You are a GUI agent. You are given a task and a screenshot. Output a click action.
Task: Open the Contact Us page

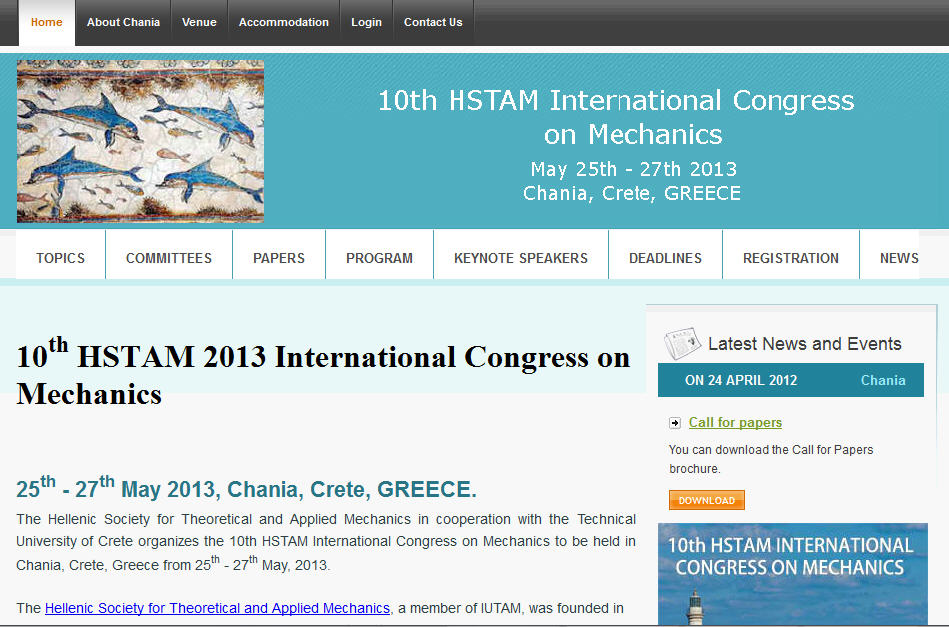(x=433, y=22)
